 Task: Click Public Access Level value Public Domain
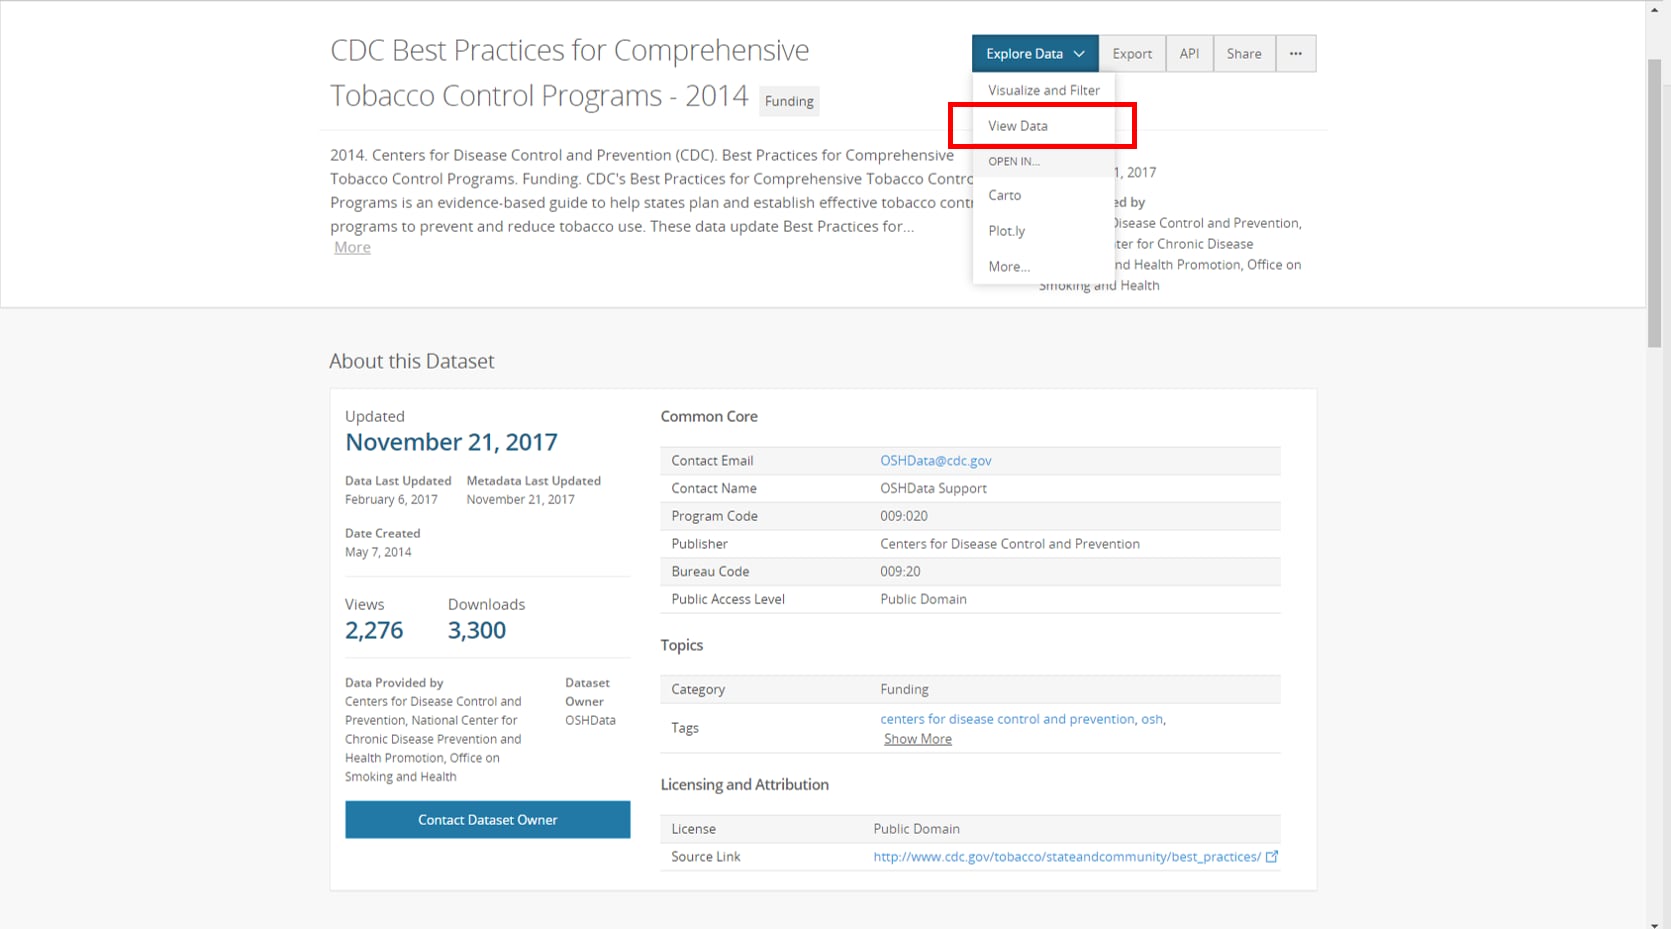923,599
